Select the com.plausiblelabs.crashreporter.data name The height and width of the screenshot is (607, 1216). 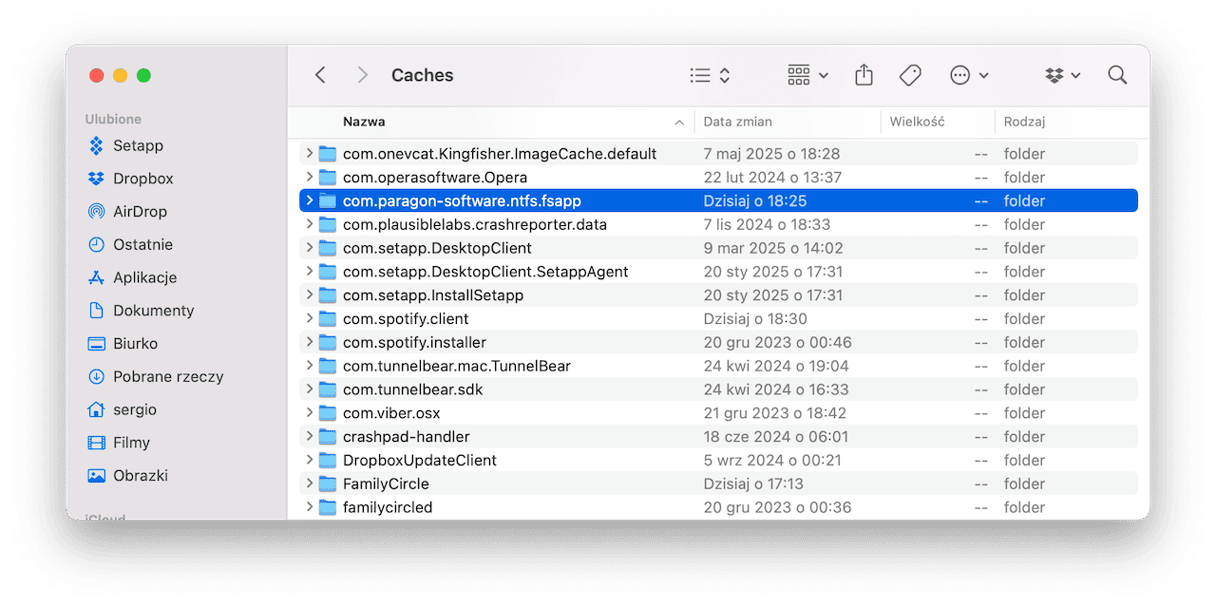475,225
